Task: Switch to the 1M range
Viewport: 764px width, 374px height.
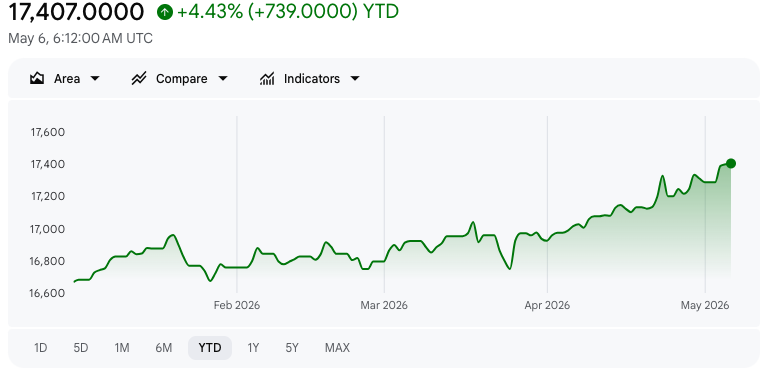Action: click(x=122, y=348)
